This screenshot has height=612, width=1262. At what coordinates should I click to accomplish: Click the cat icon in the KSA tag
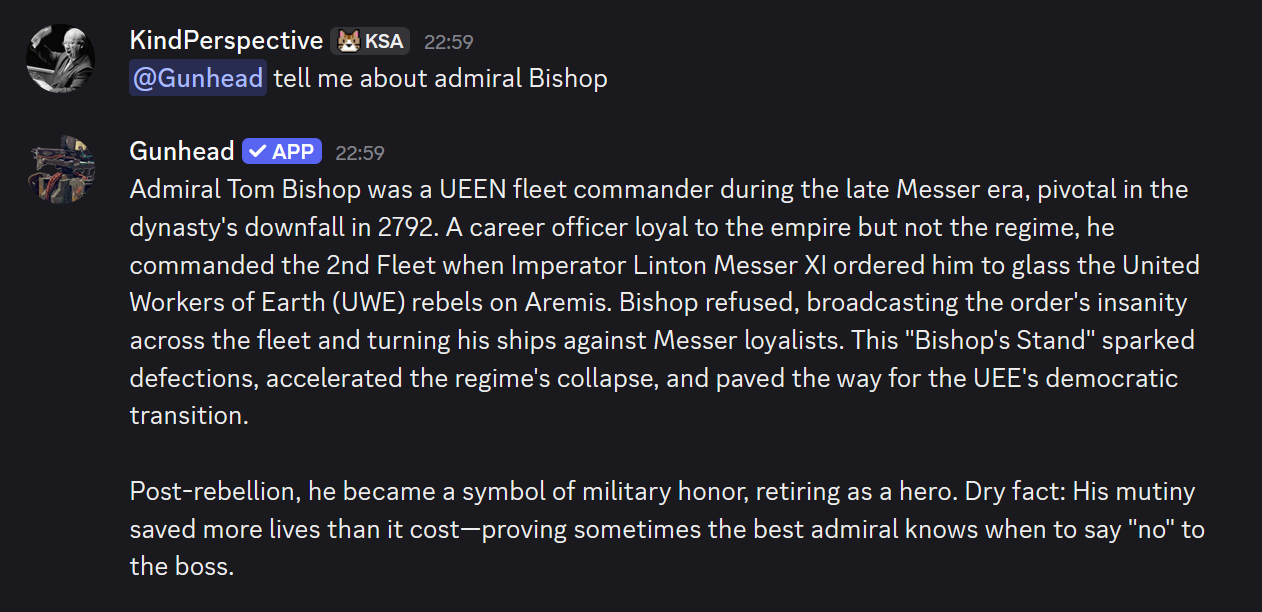point(349,41)
